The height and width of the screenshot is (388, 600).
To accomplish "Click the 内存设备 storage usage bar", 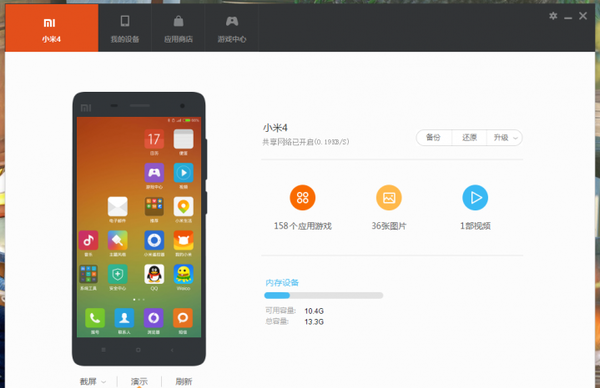I will 323,295.
